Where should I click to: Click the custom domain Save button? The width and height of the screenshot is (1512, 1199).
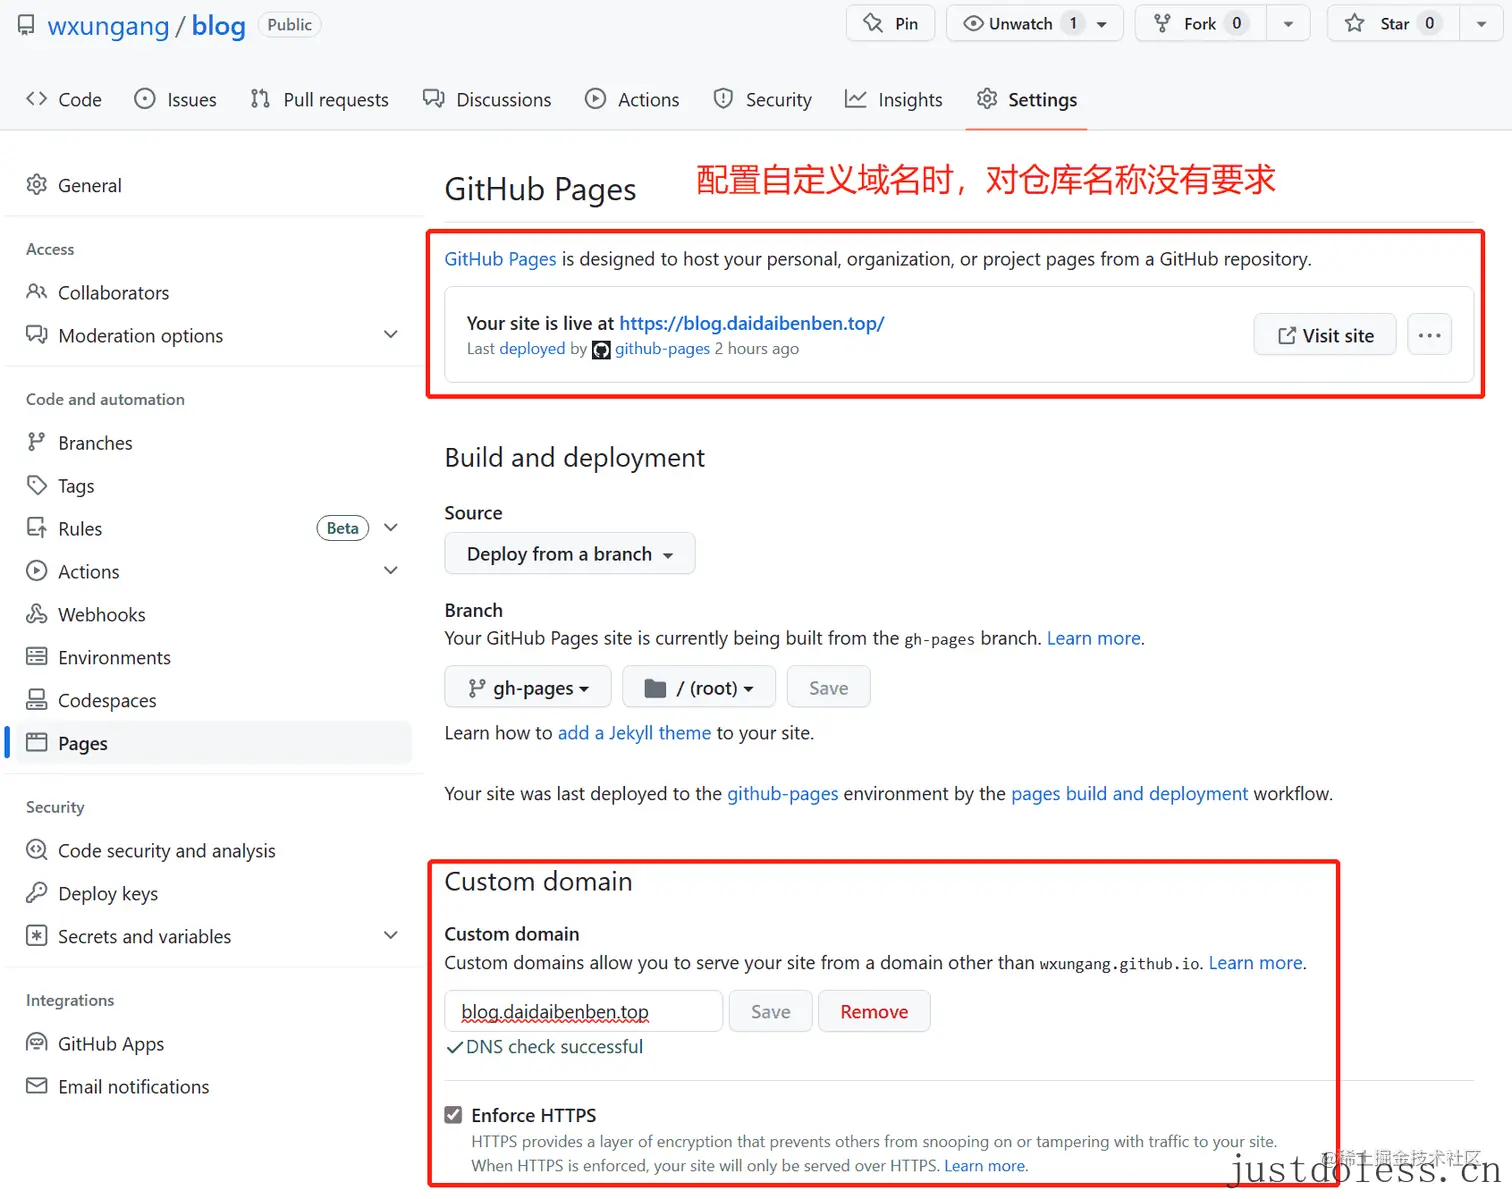(771, 1011)
